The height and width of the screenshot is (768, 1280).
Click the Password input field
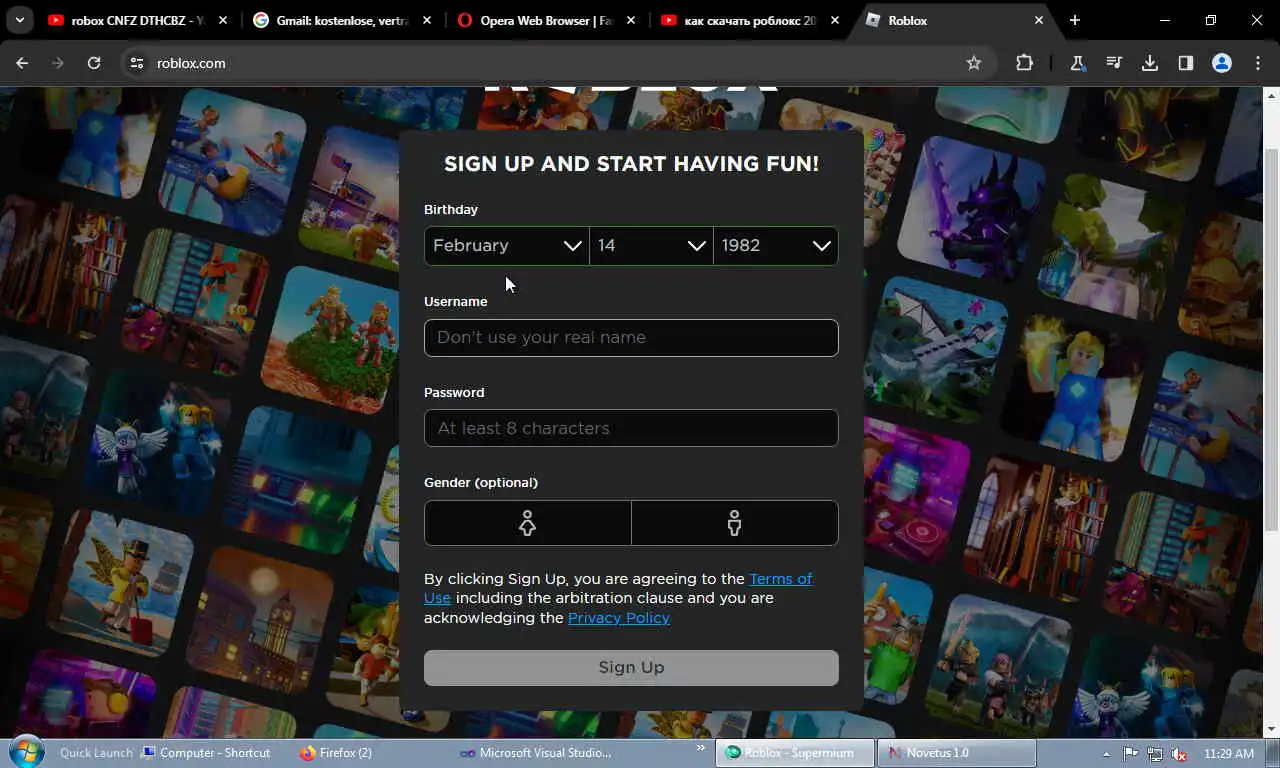point(631,428)
